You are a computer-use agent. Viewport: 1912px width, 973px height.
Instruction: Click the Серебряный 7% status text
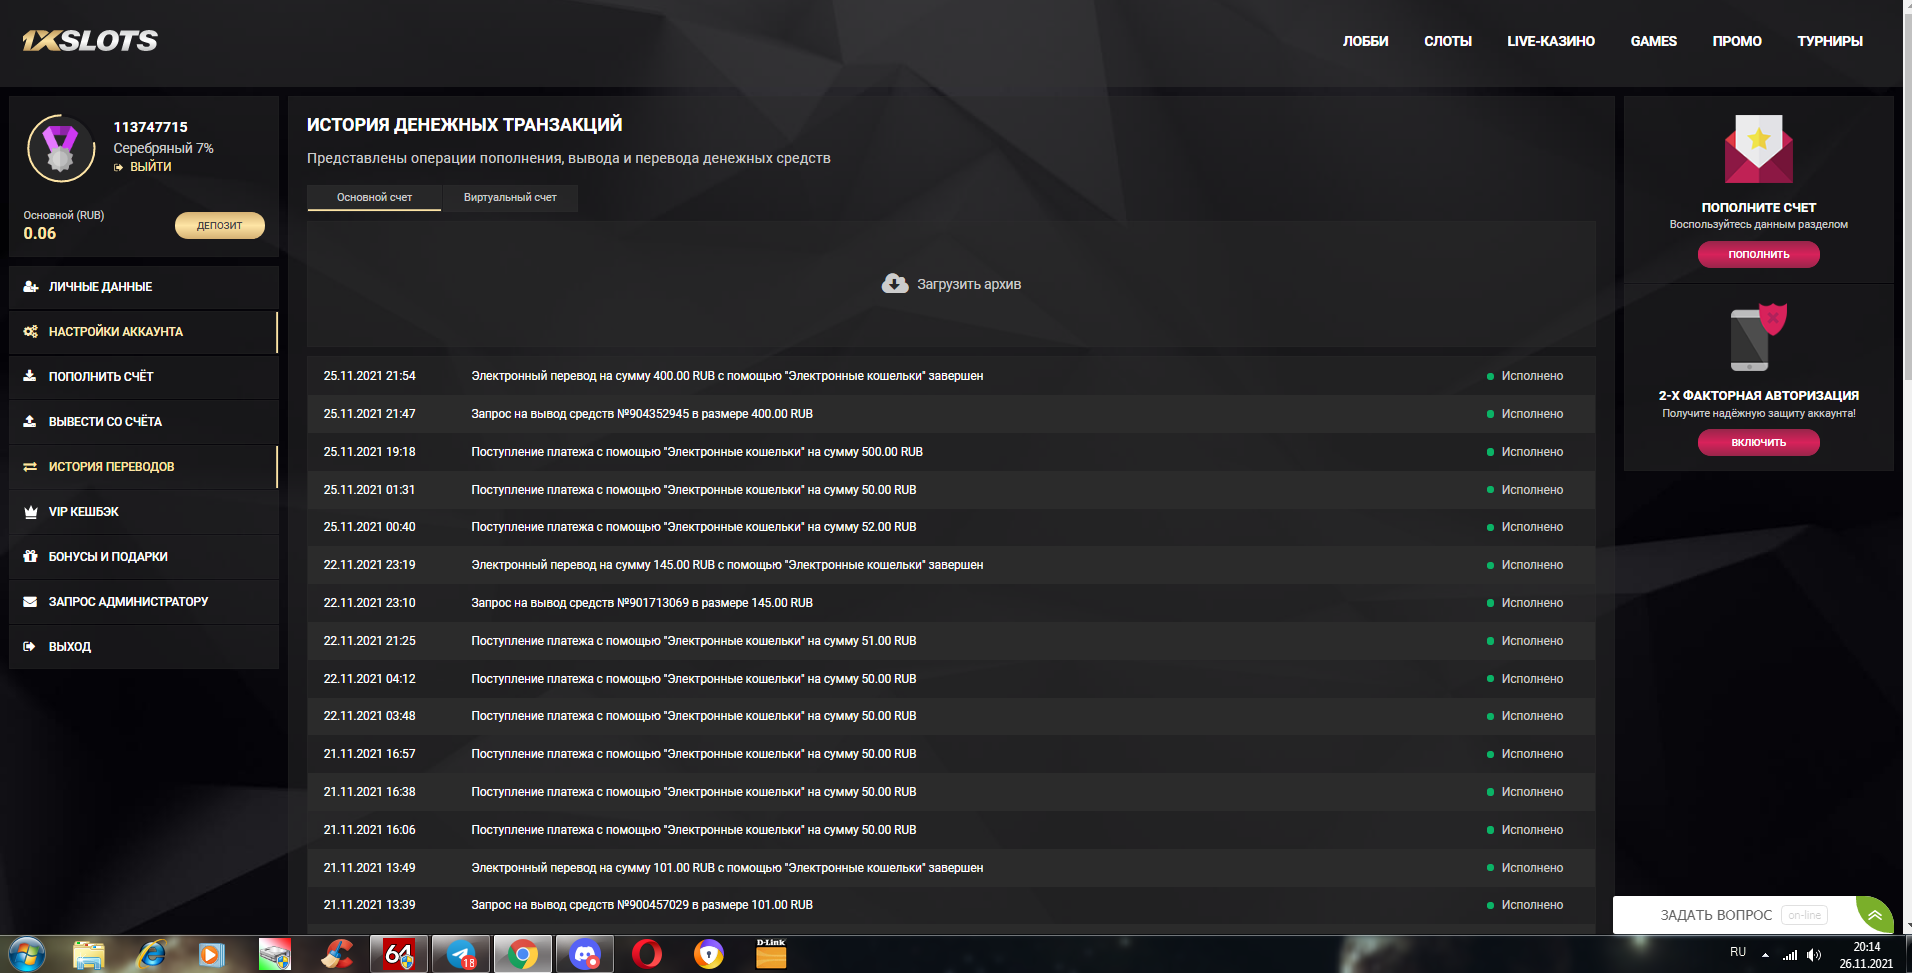(x=163, y=148)
